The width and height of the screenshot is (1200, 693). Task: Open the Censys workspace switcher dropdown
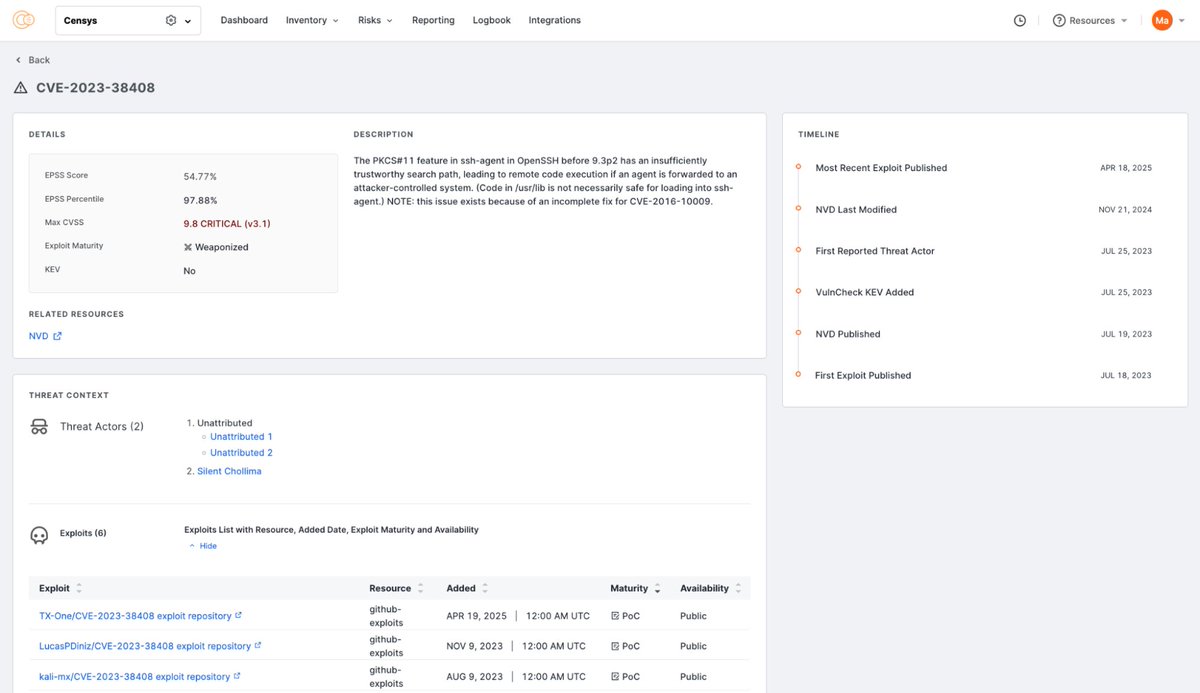point(186,19)
